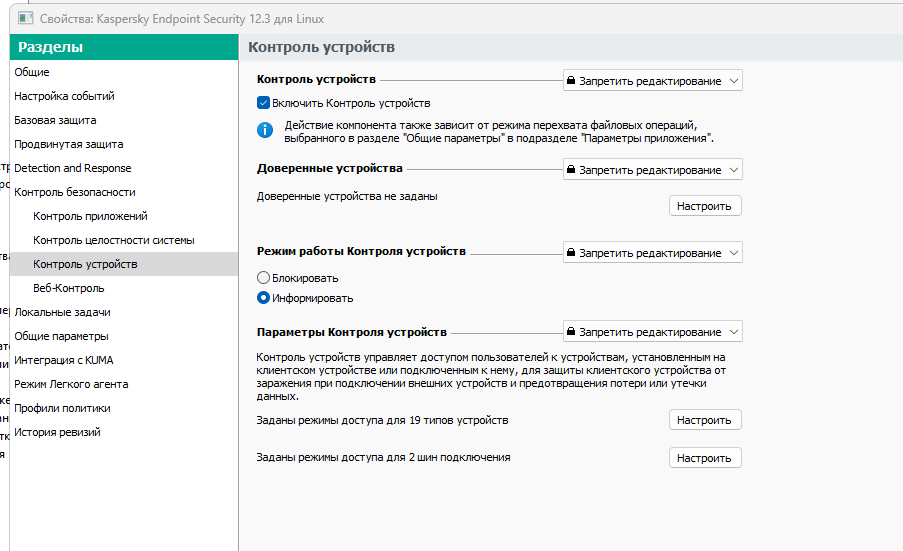This screenshot has width=903, height=551.
Task: Click the Разделы sidebar header
Action: pyautogui.click(x=124, y=47)
